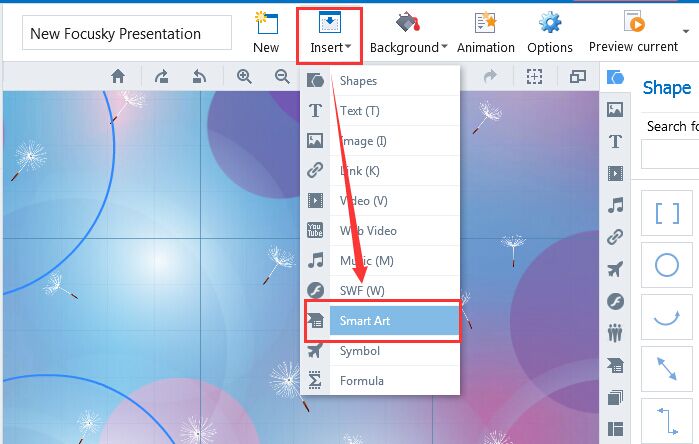Open Link panel in right sidebar

pos(615,237)
